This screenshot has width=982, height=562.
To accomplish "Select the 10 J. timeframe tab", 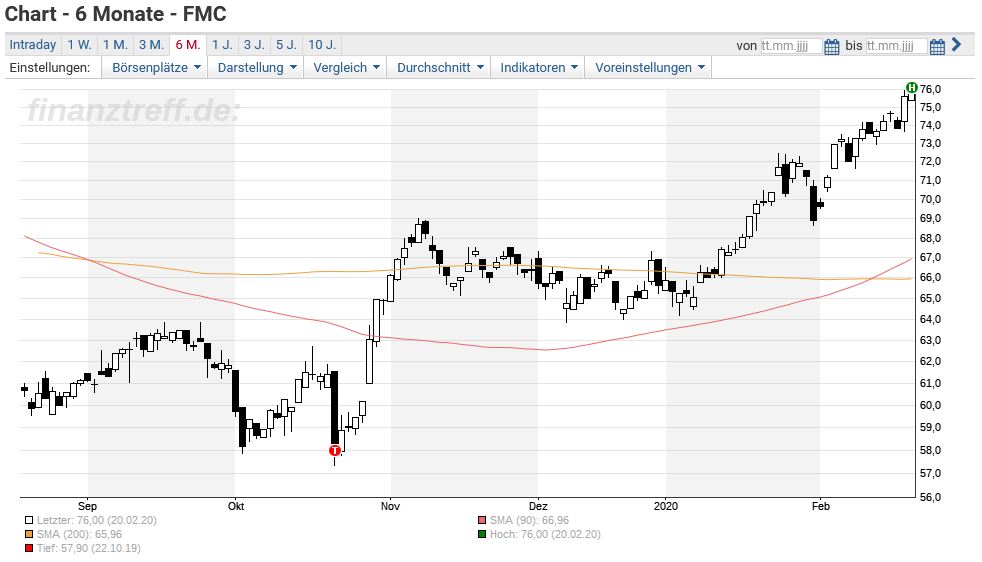I will pos(322,44).
